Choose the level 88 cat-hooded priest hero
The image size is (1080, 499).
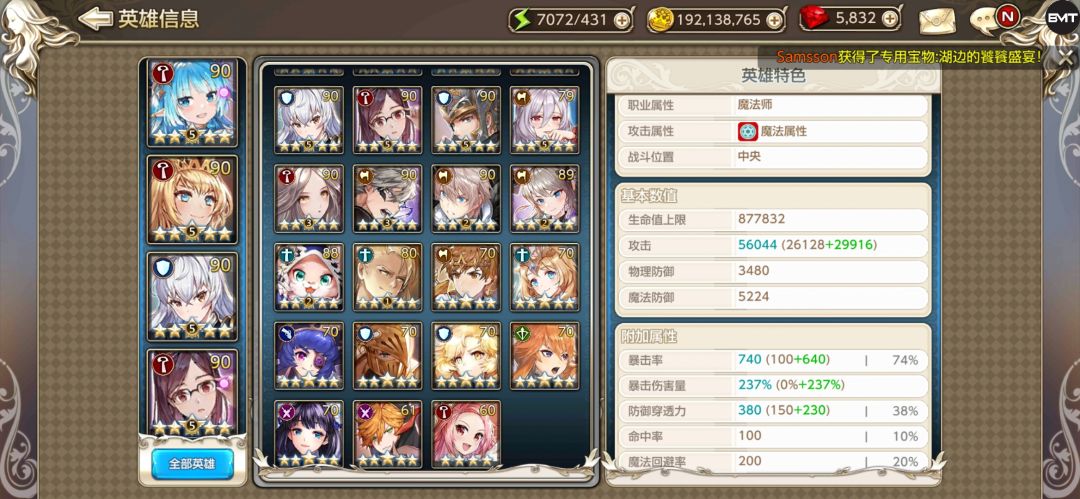pos(309,277)
